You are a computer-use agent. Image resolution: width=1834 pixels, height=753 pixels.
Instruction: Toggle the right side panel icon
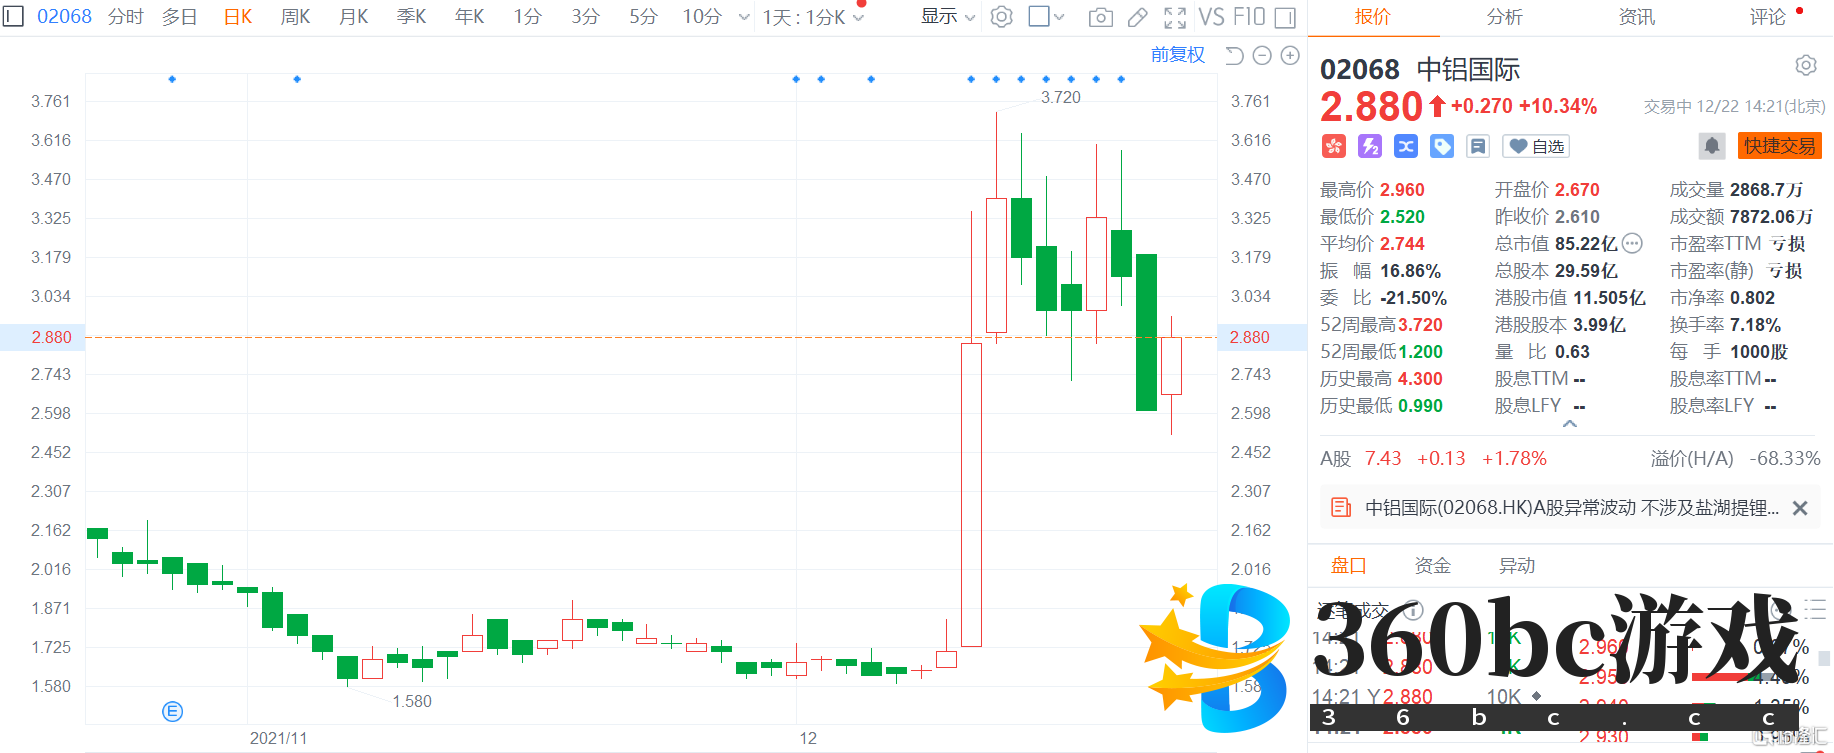pos(1286,17)
